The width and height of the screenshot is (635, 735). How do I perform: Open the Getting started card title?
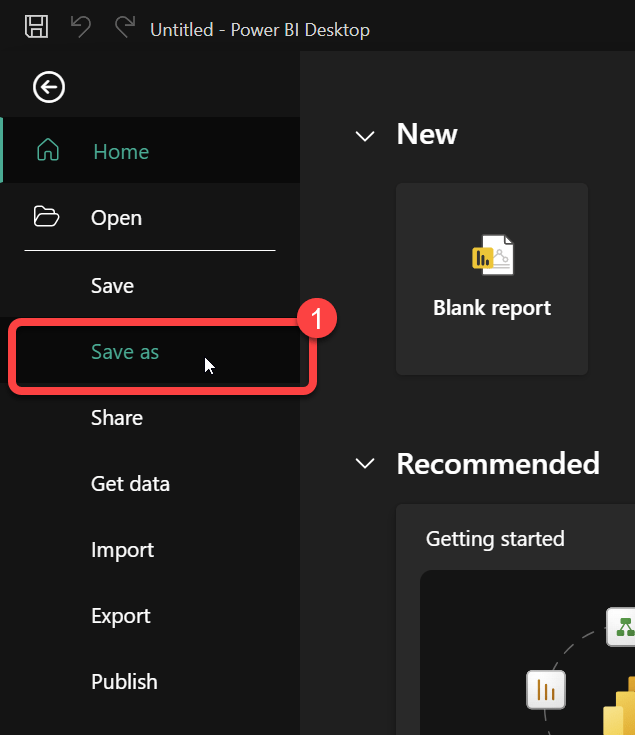(495, 539)
